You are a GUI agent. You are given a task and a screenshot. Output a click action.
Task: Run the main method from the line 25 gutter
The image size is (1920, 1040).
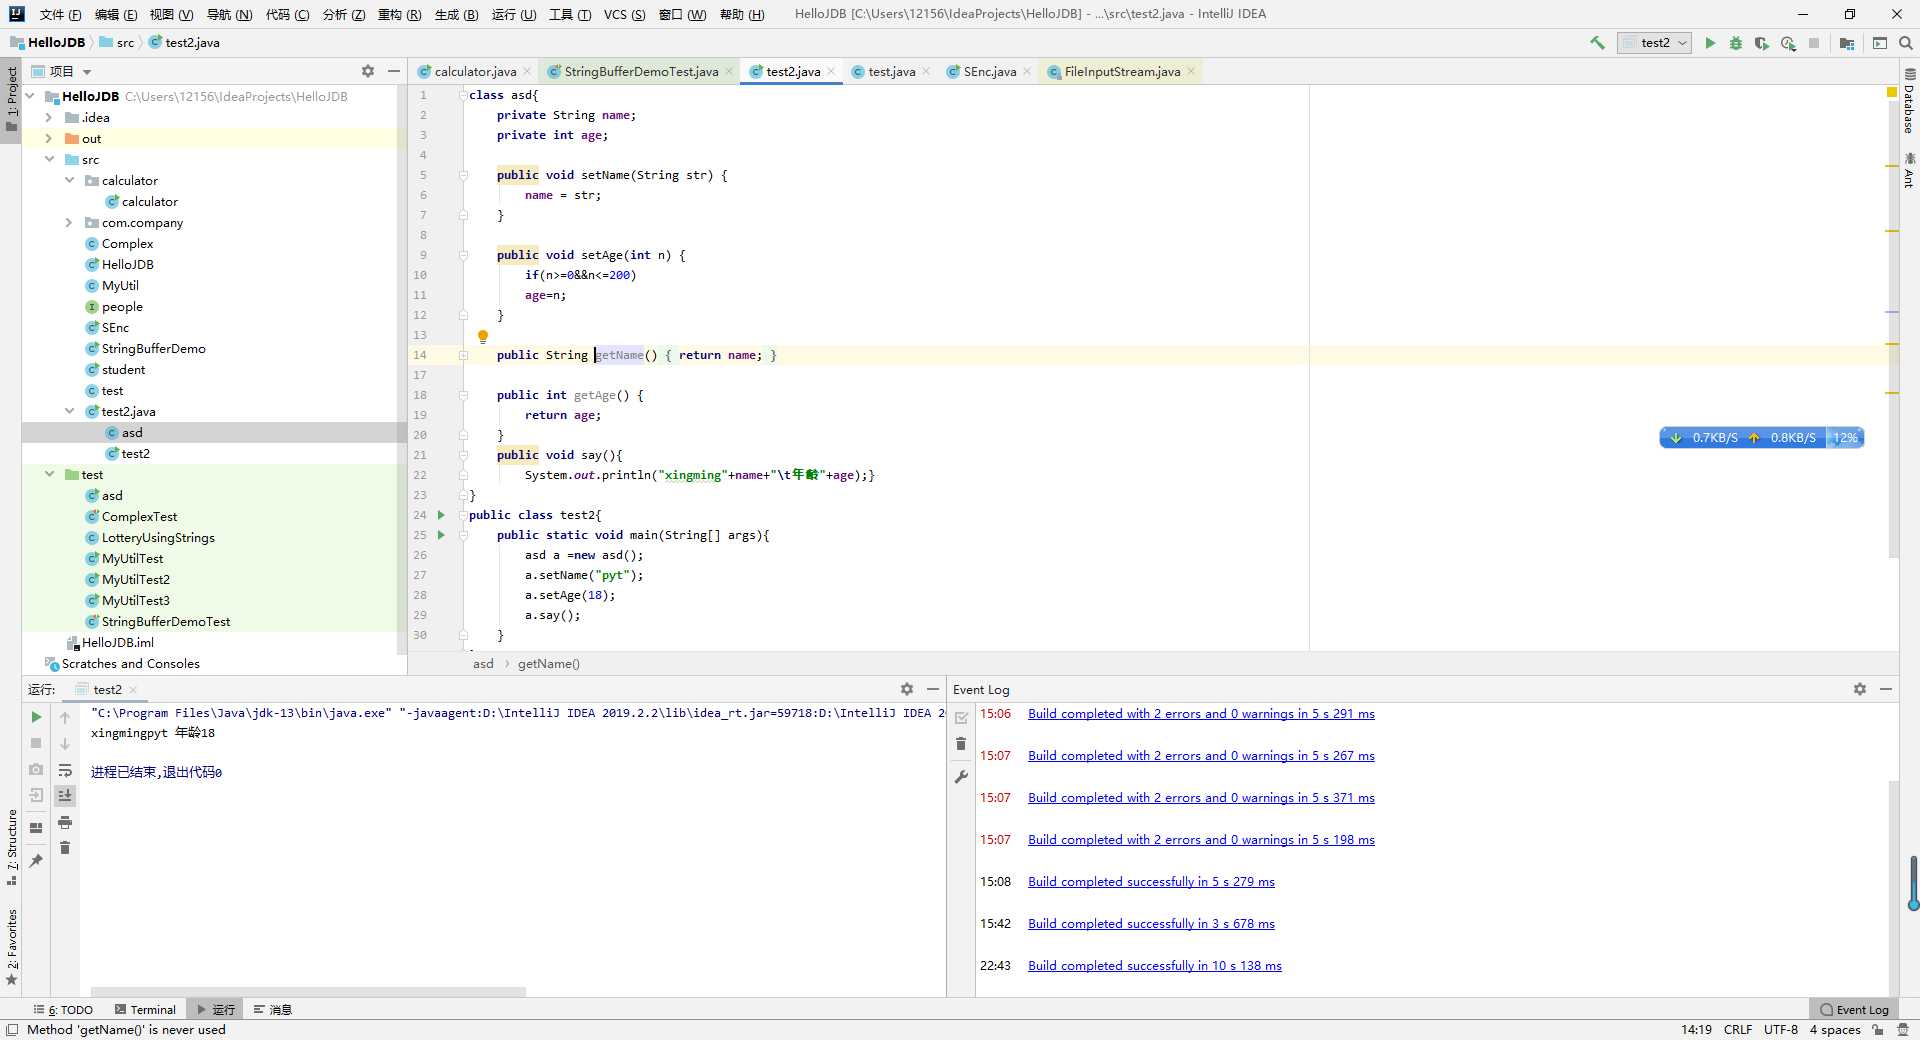pyautogui.click(x=441, y=535)
